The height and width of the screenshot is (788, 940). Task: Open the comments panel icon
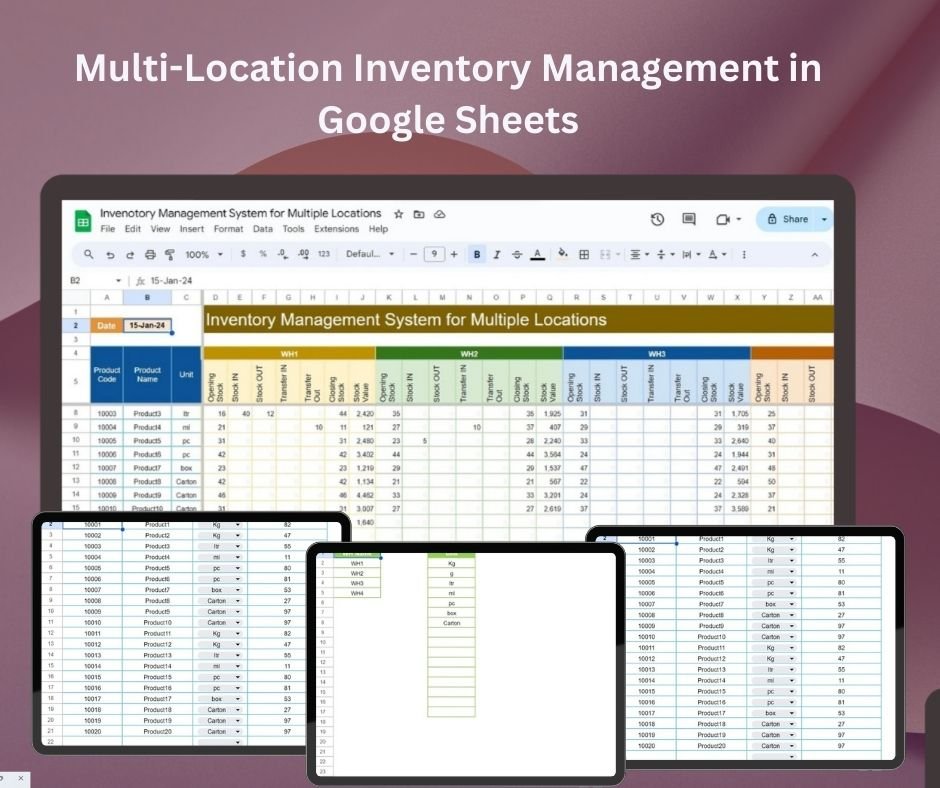tap(689, 219)
